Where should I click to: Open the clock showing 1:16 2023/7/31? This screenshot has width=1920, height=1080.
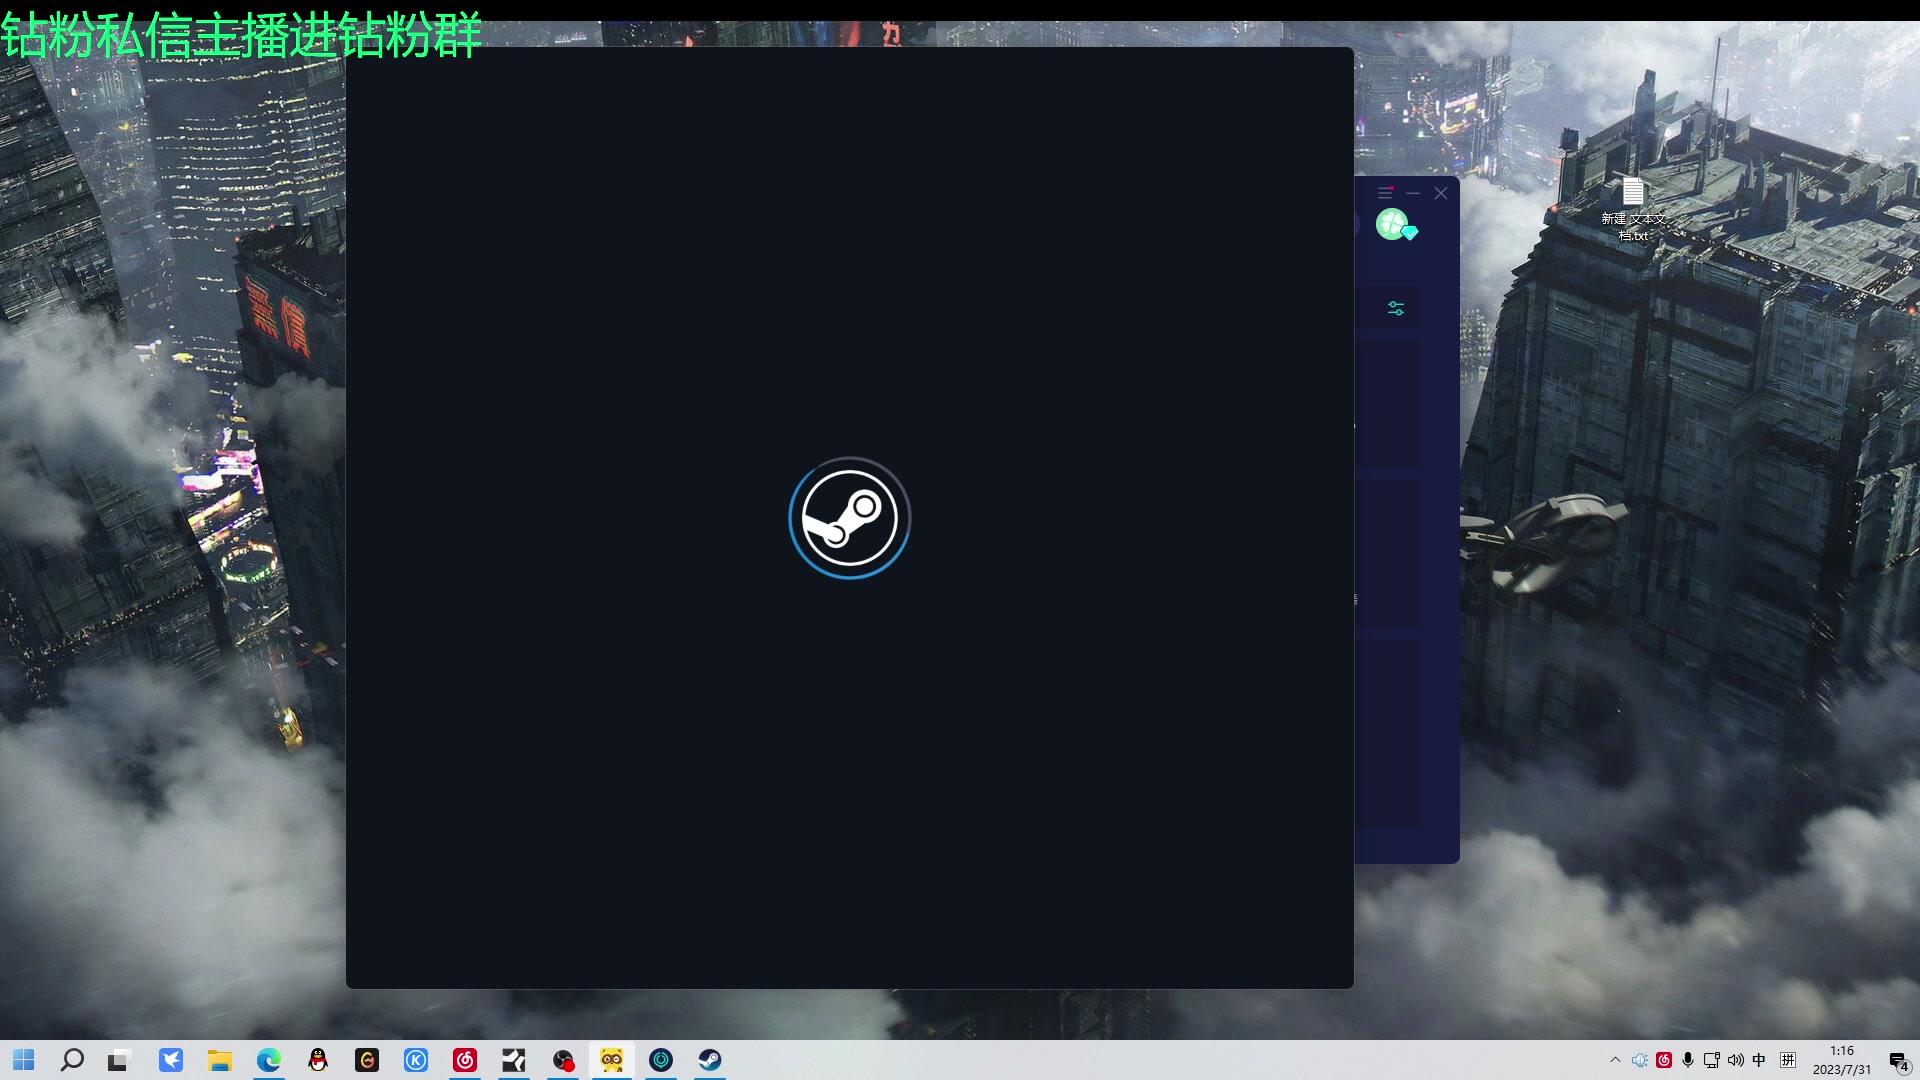[1841, 1060]
